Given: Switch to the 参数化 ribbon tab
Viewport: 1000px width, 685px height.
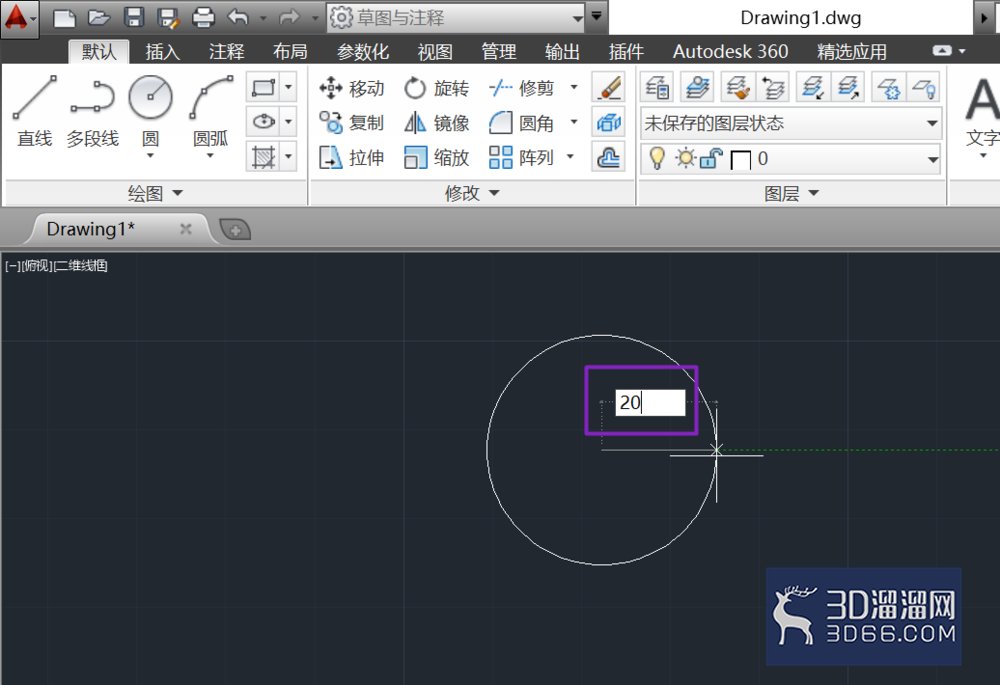Looking at the screenshot, I should point(363,52).
